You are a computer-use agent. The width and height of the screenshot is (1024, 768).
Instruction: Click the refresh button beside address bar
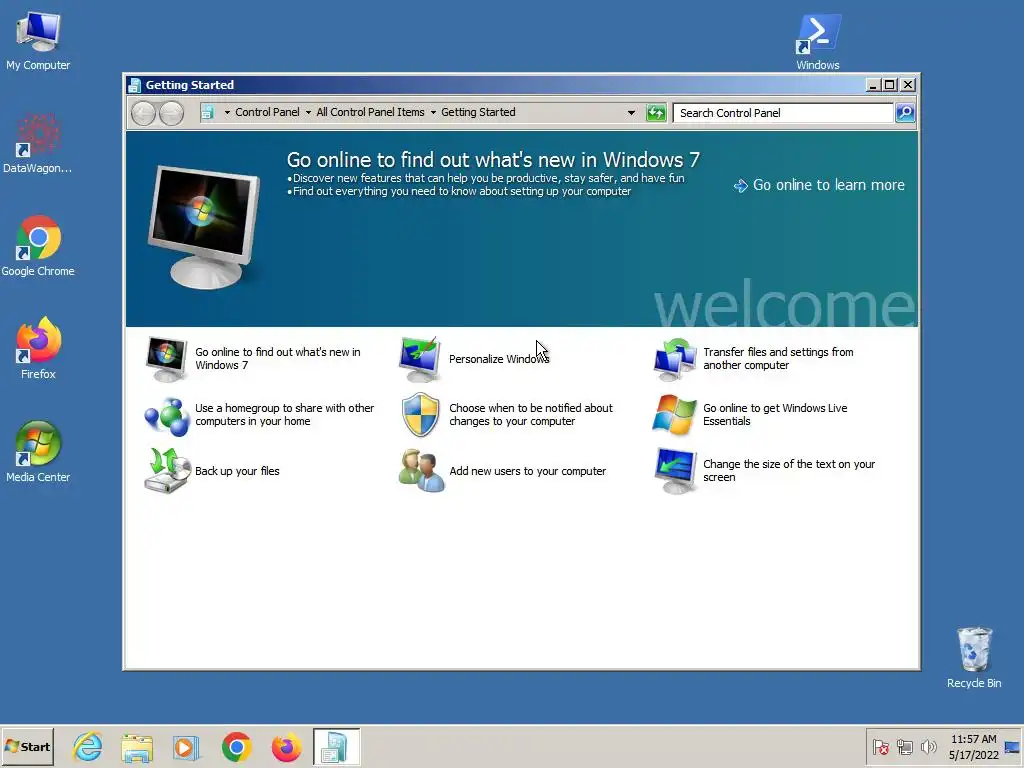(656, 113)
